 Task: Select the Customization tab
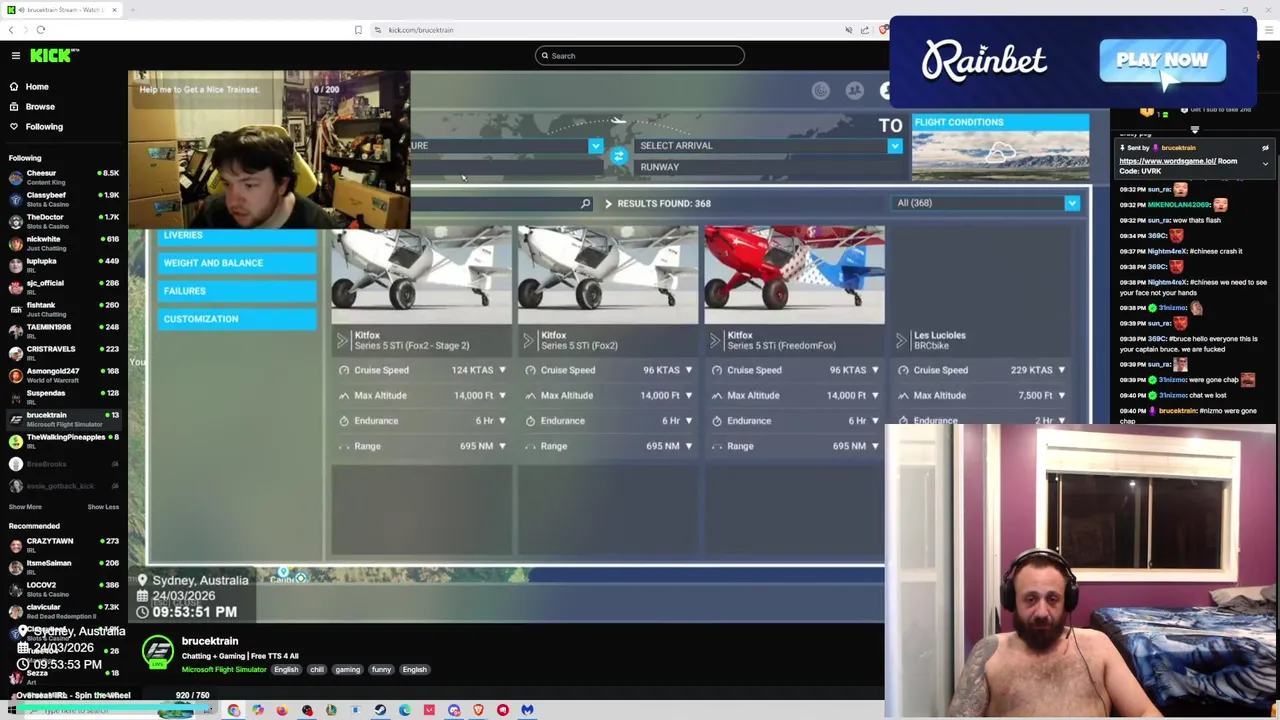(x=237, y=319)
